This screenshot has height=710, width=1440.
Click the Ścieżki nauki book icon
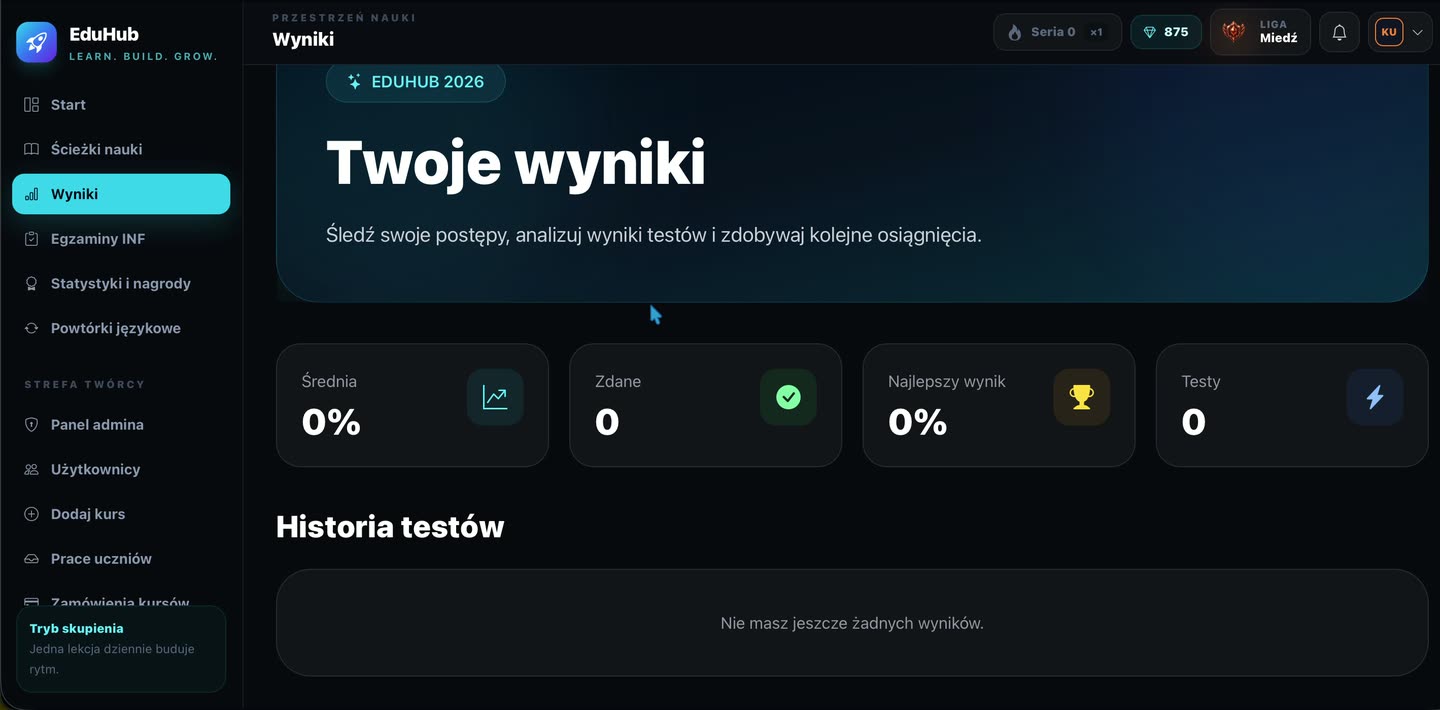click(x=31, y=149)
